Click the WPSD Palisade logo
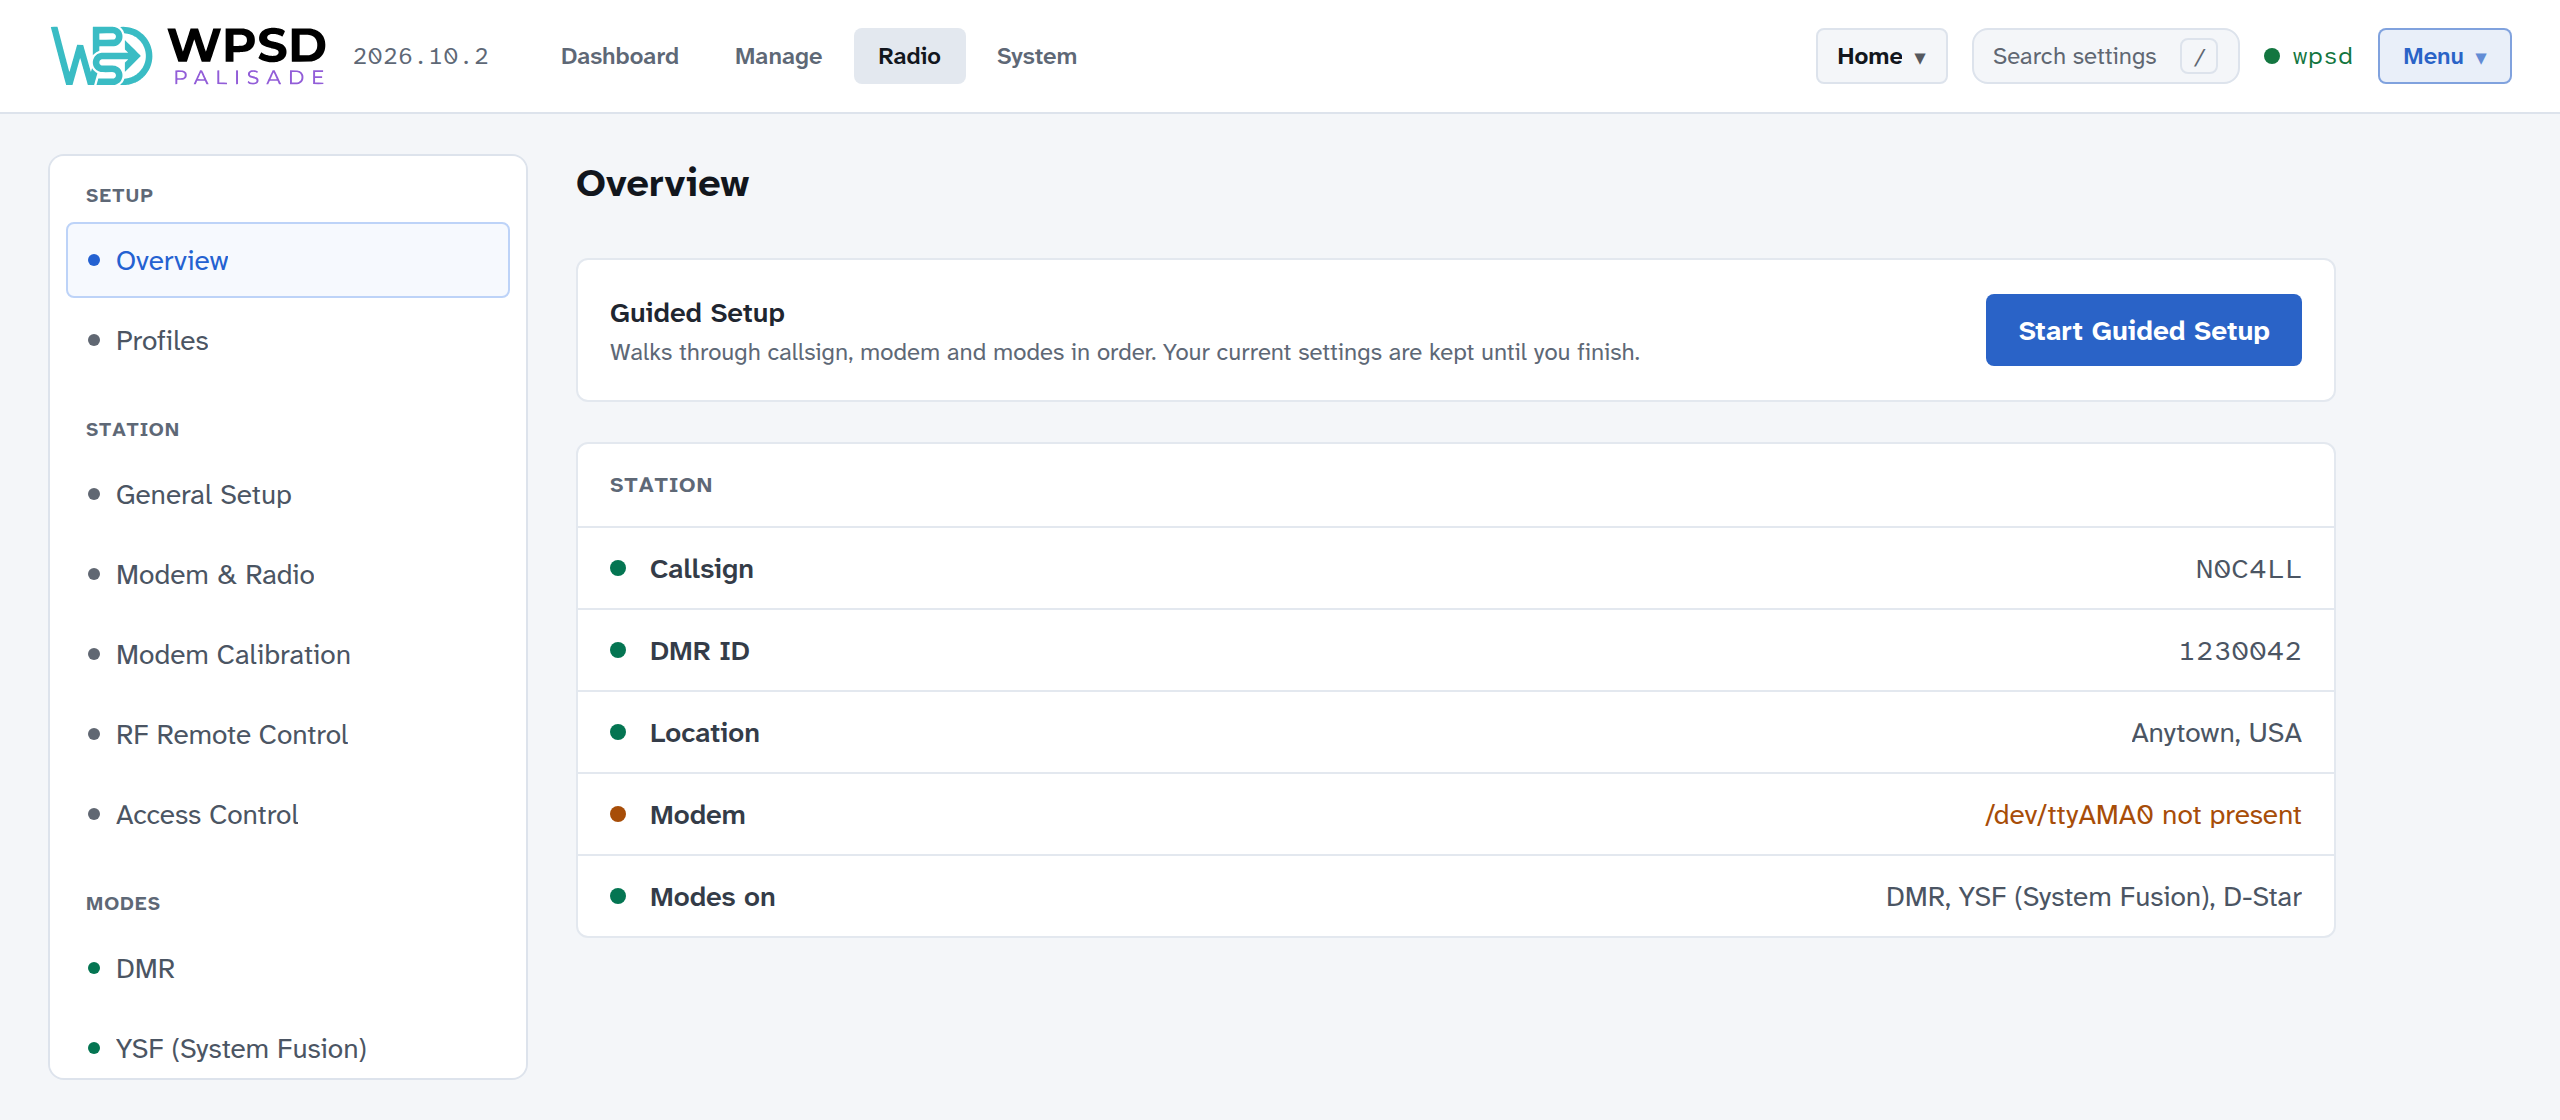The height and width of the screenshot is (1120, 2560). point(188,56)
